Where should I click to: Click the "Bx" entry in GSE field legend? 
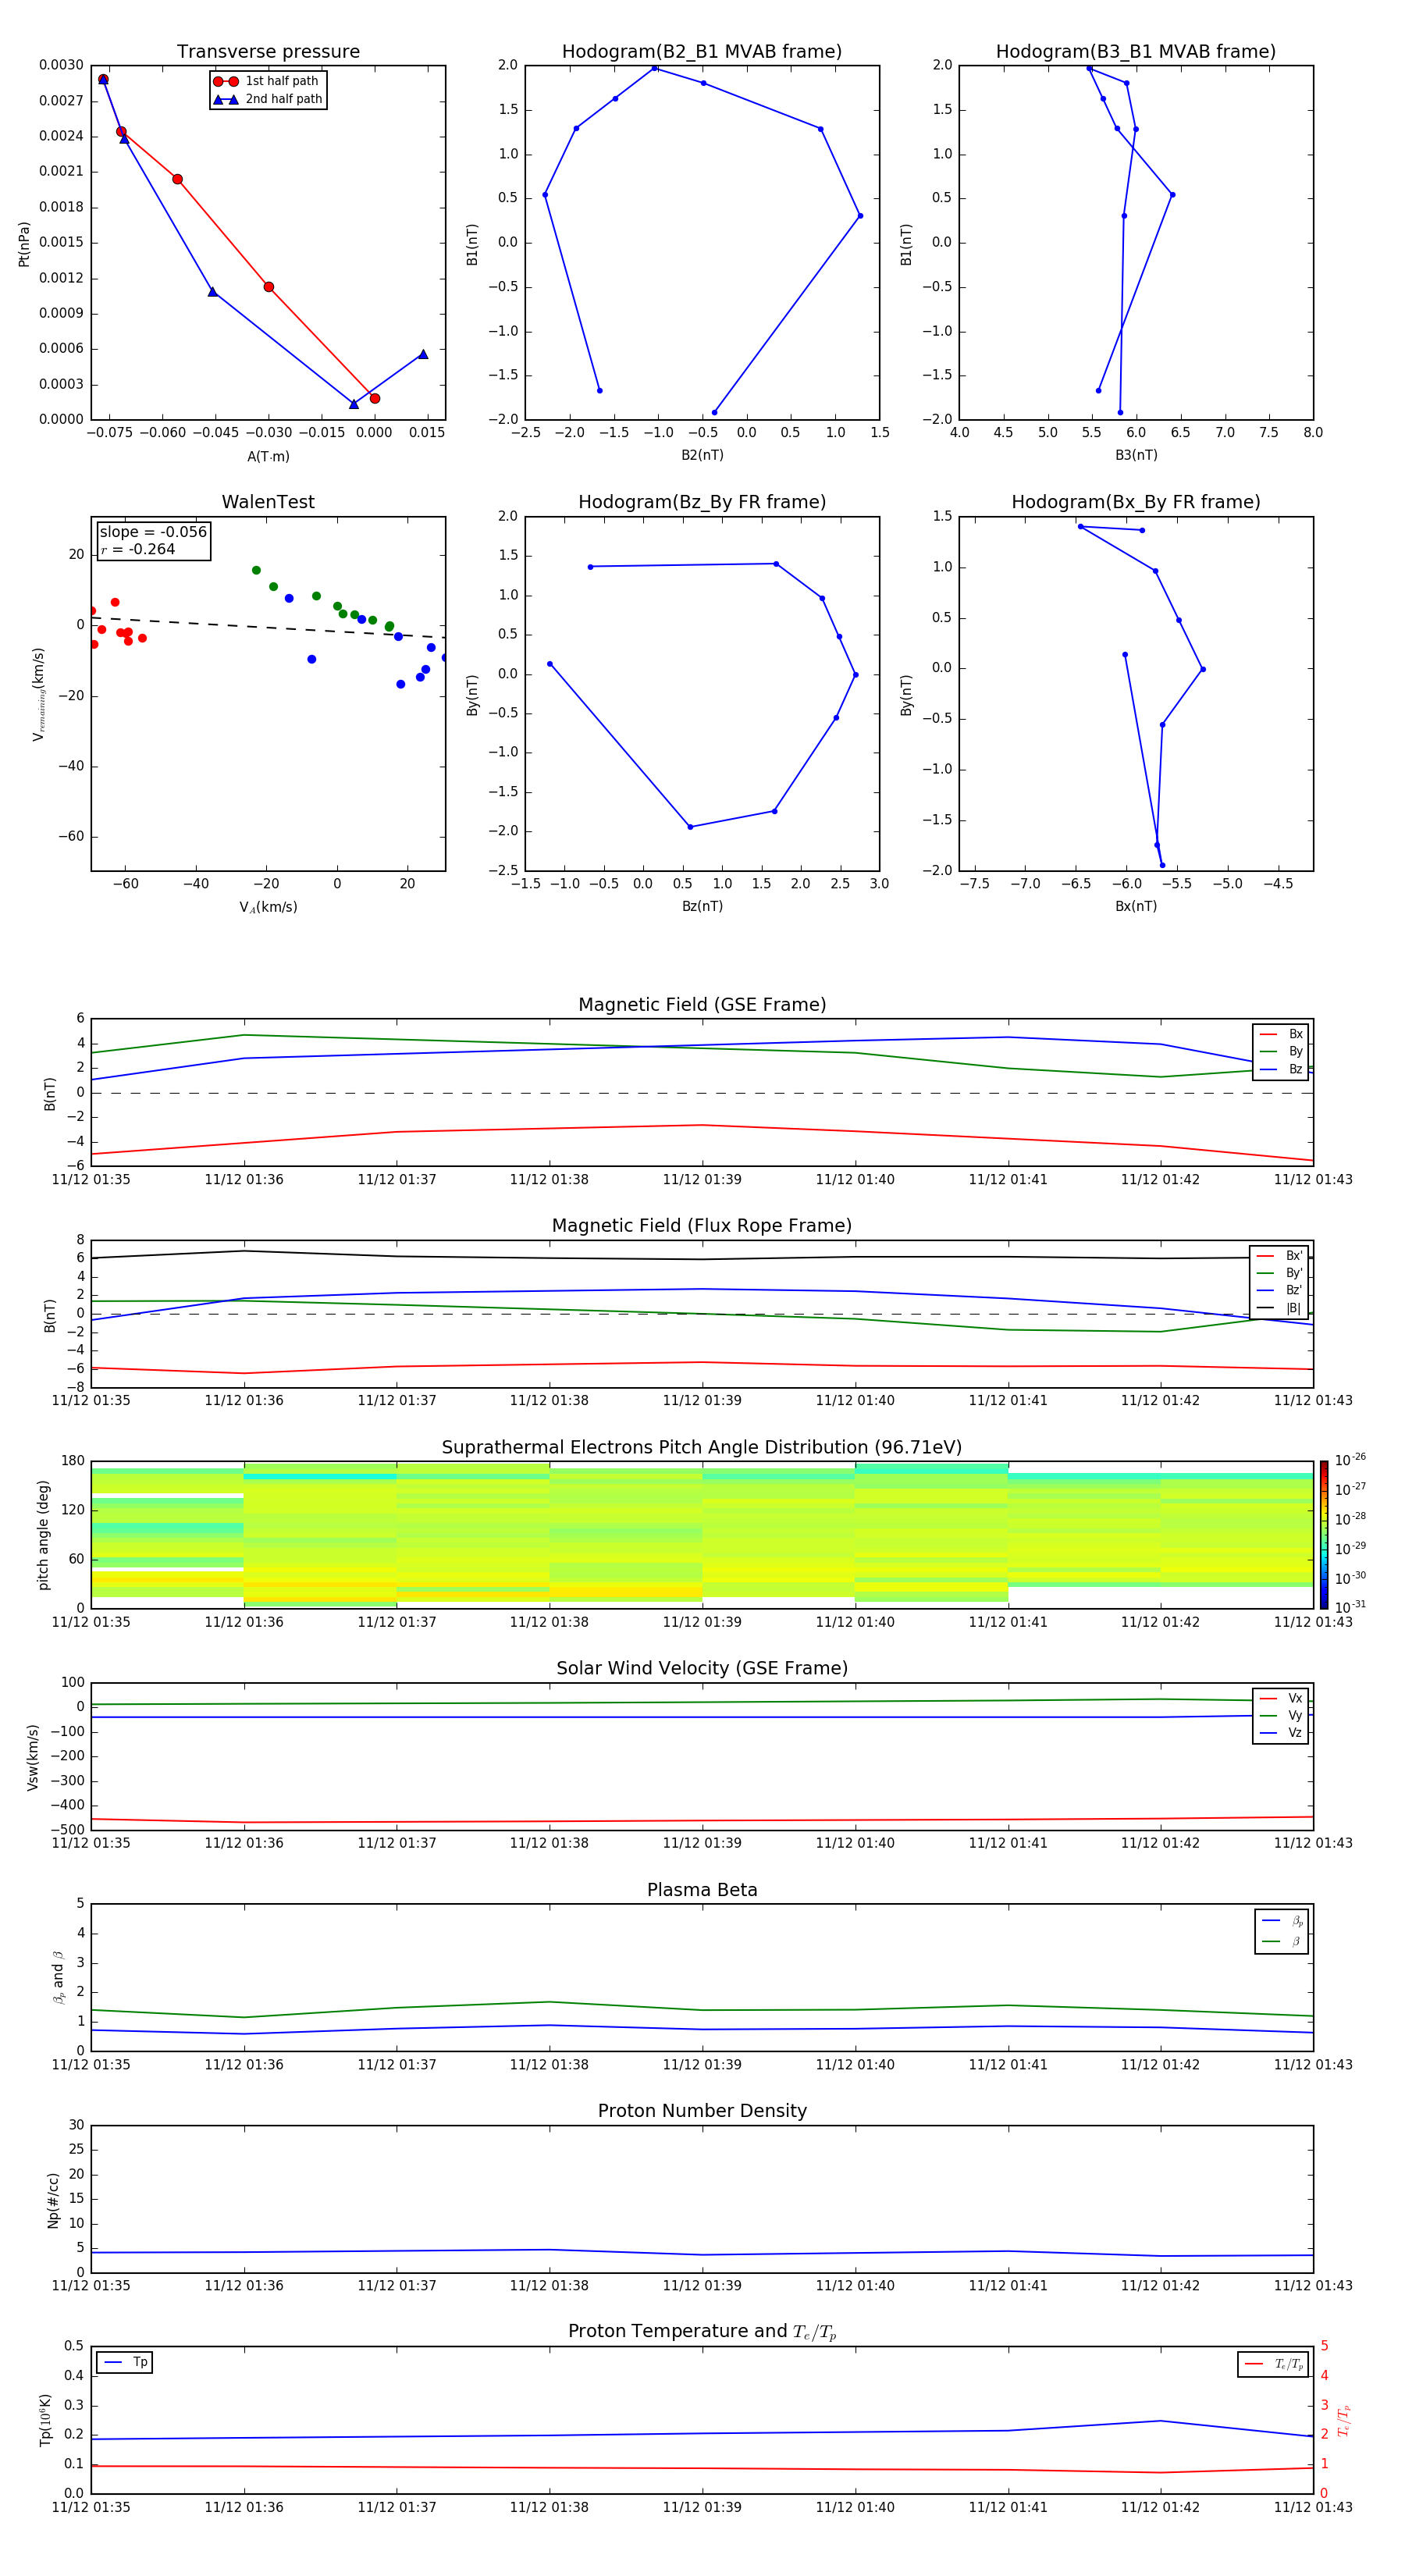(x=1282, y=1034)
